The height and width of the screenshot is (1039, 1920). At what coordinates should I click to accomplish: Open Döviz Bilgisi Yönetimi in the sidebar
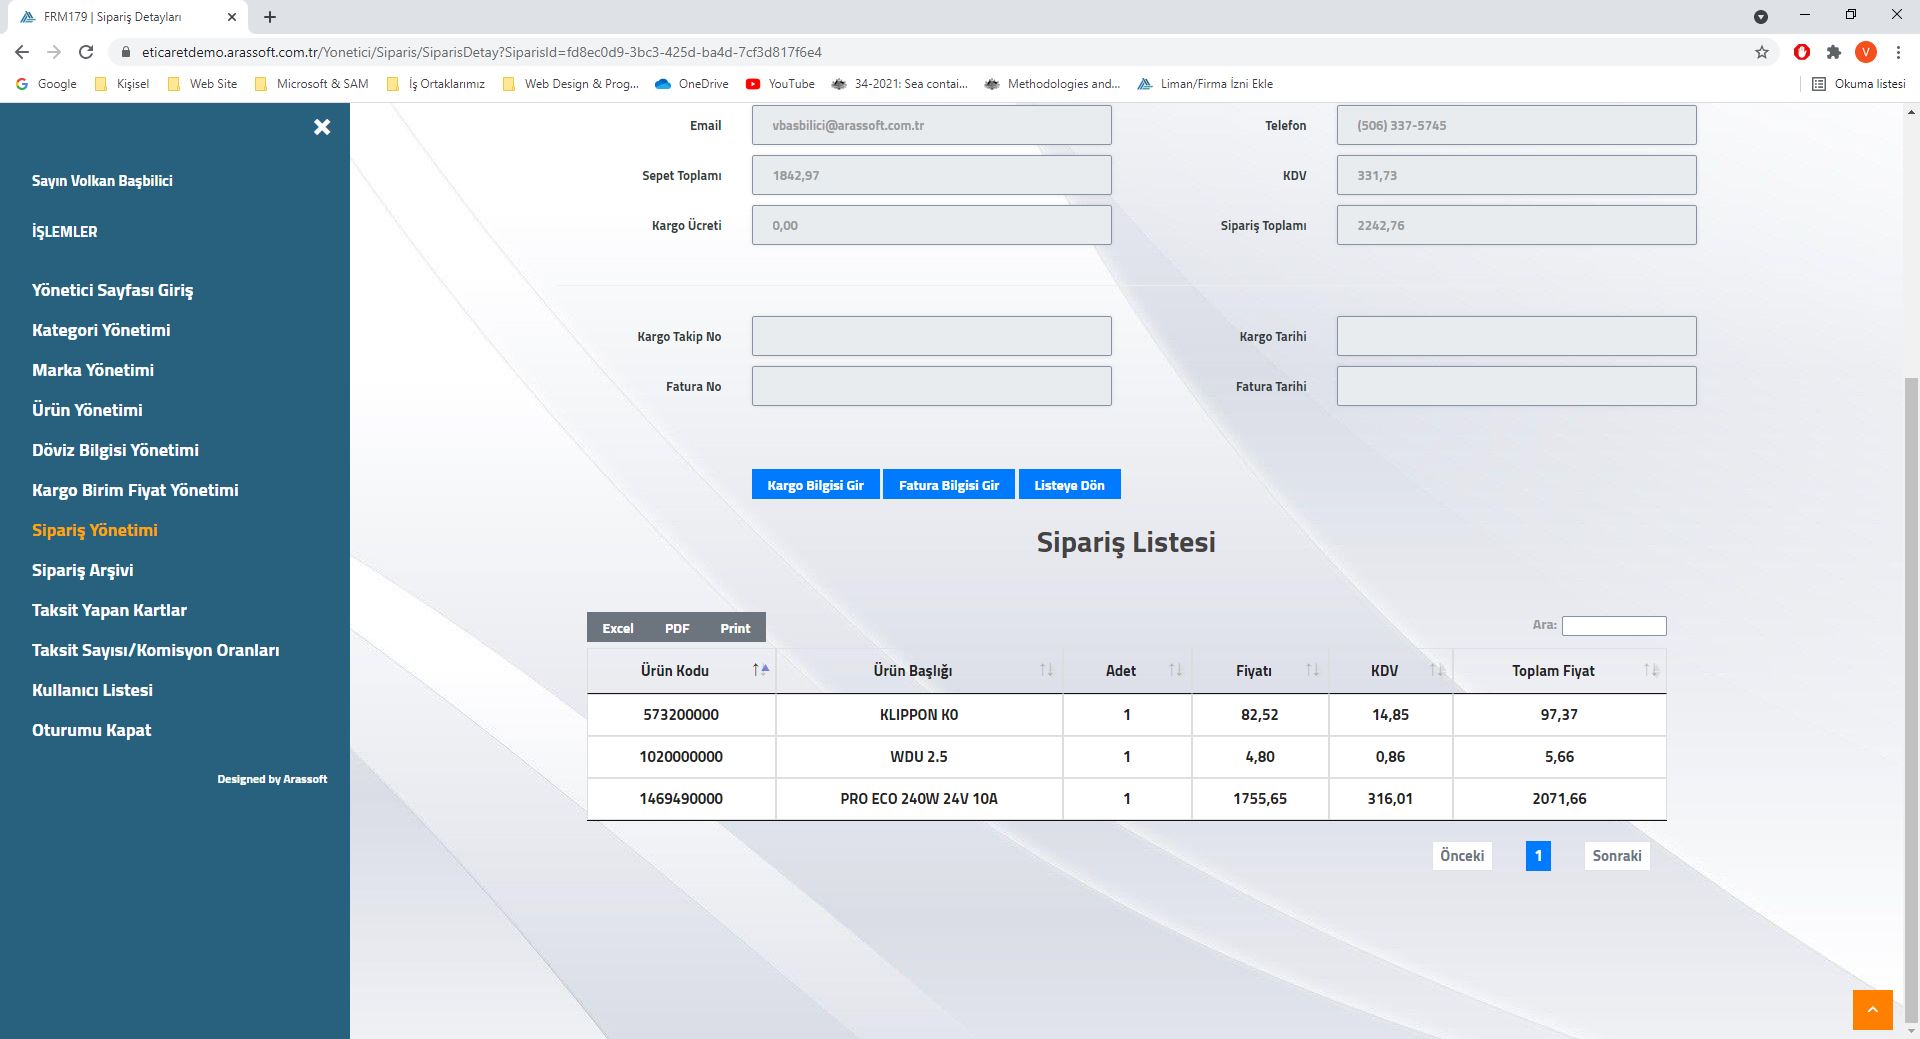pos(115,450)
